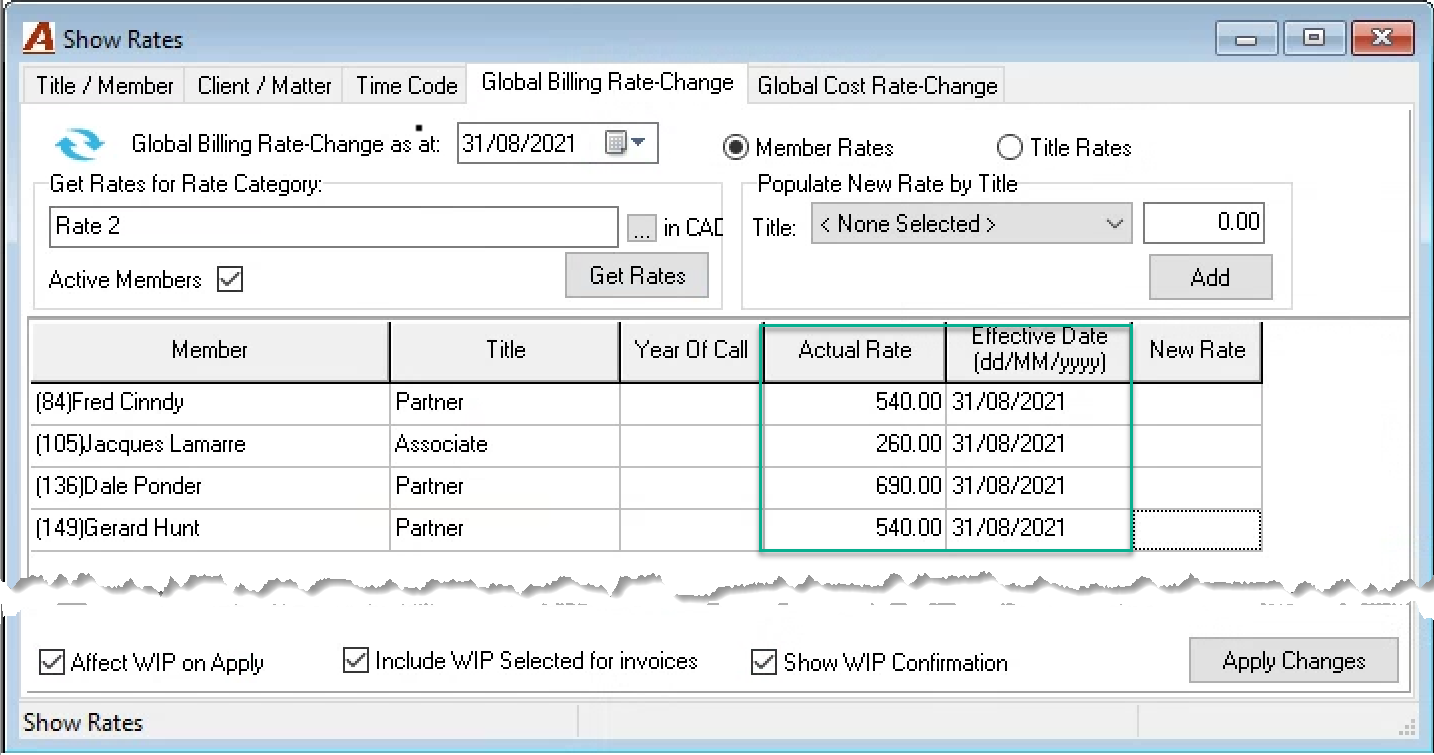Image resolution: width=1434 pixels, height=755 pixels.
Task: Expand the Title dropdown showing None Selected
Action: (971, 224)
